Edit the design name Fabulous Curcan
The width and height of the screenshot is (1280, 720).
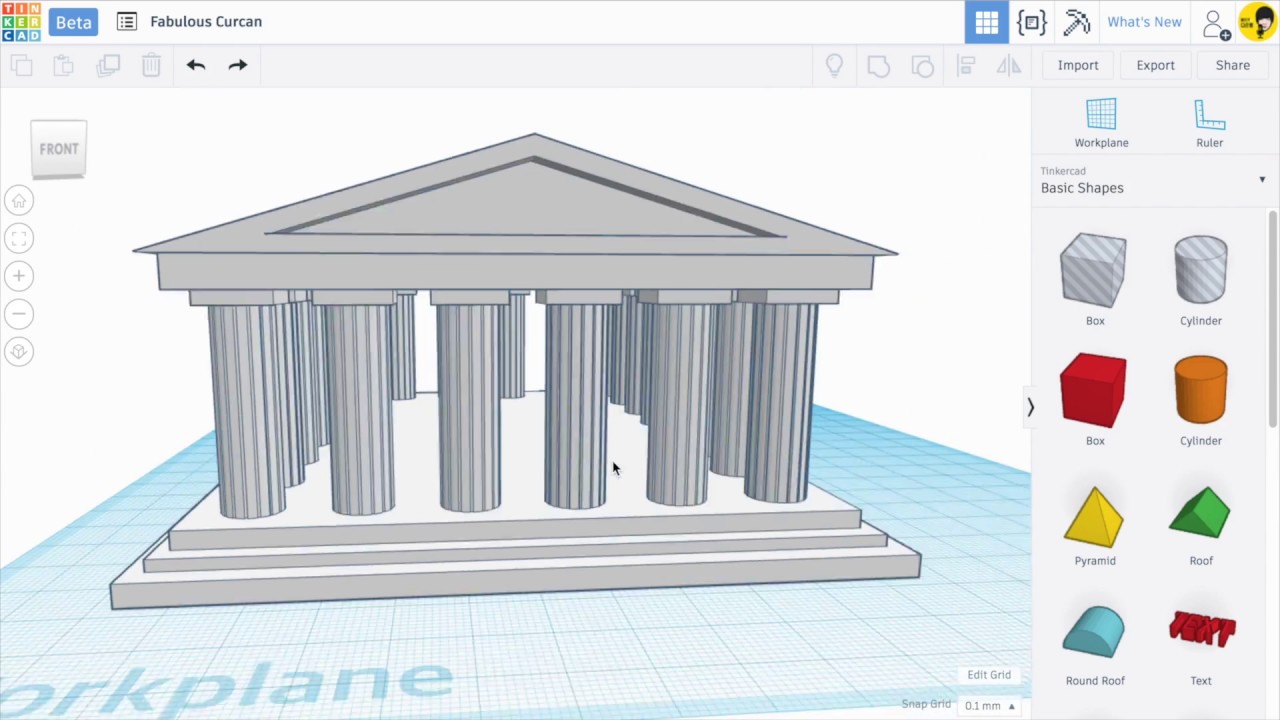pos(206,21)
